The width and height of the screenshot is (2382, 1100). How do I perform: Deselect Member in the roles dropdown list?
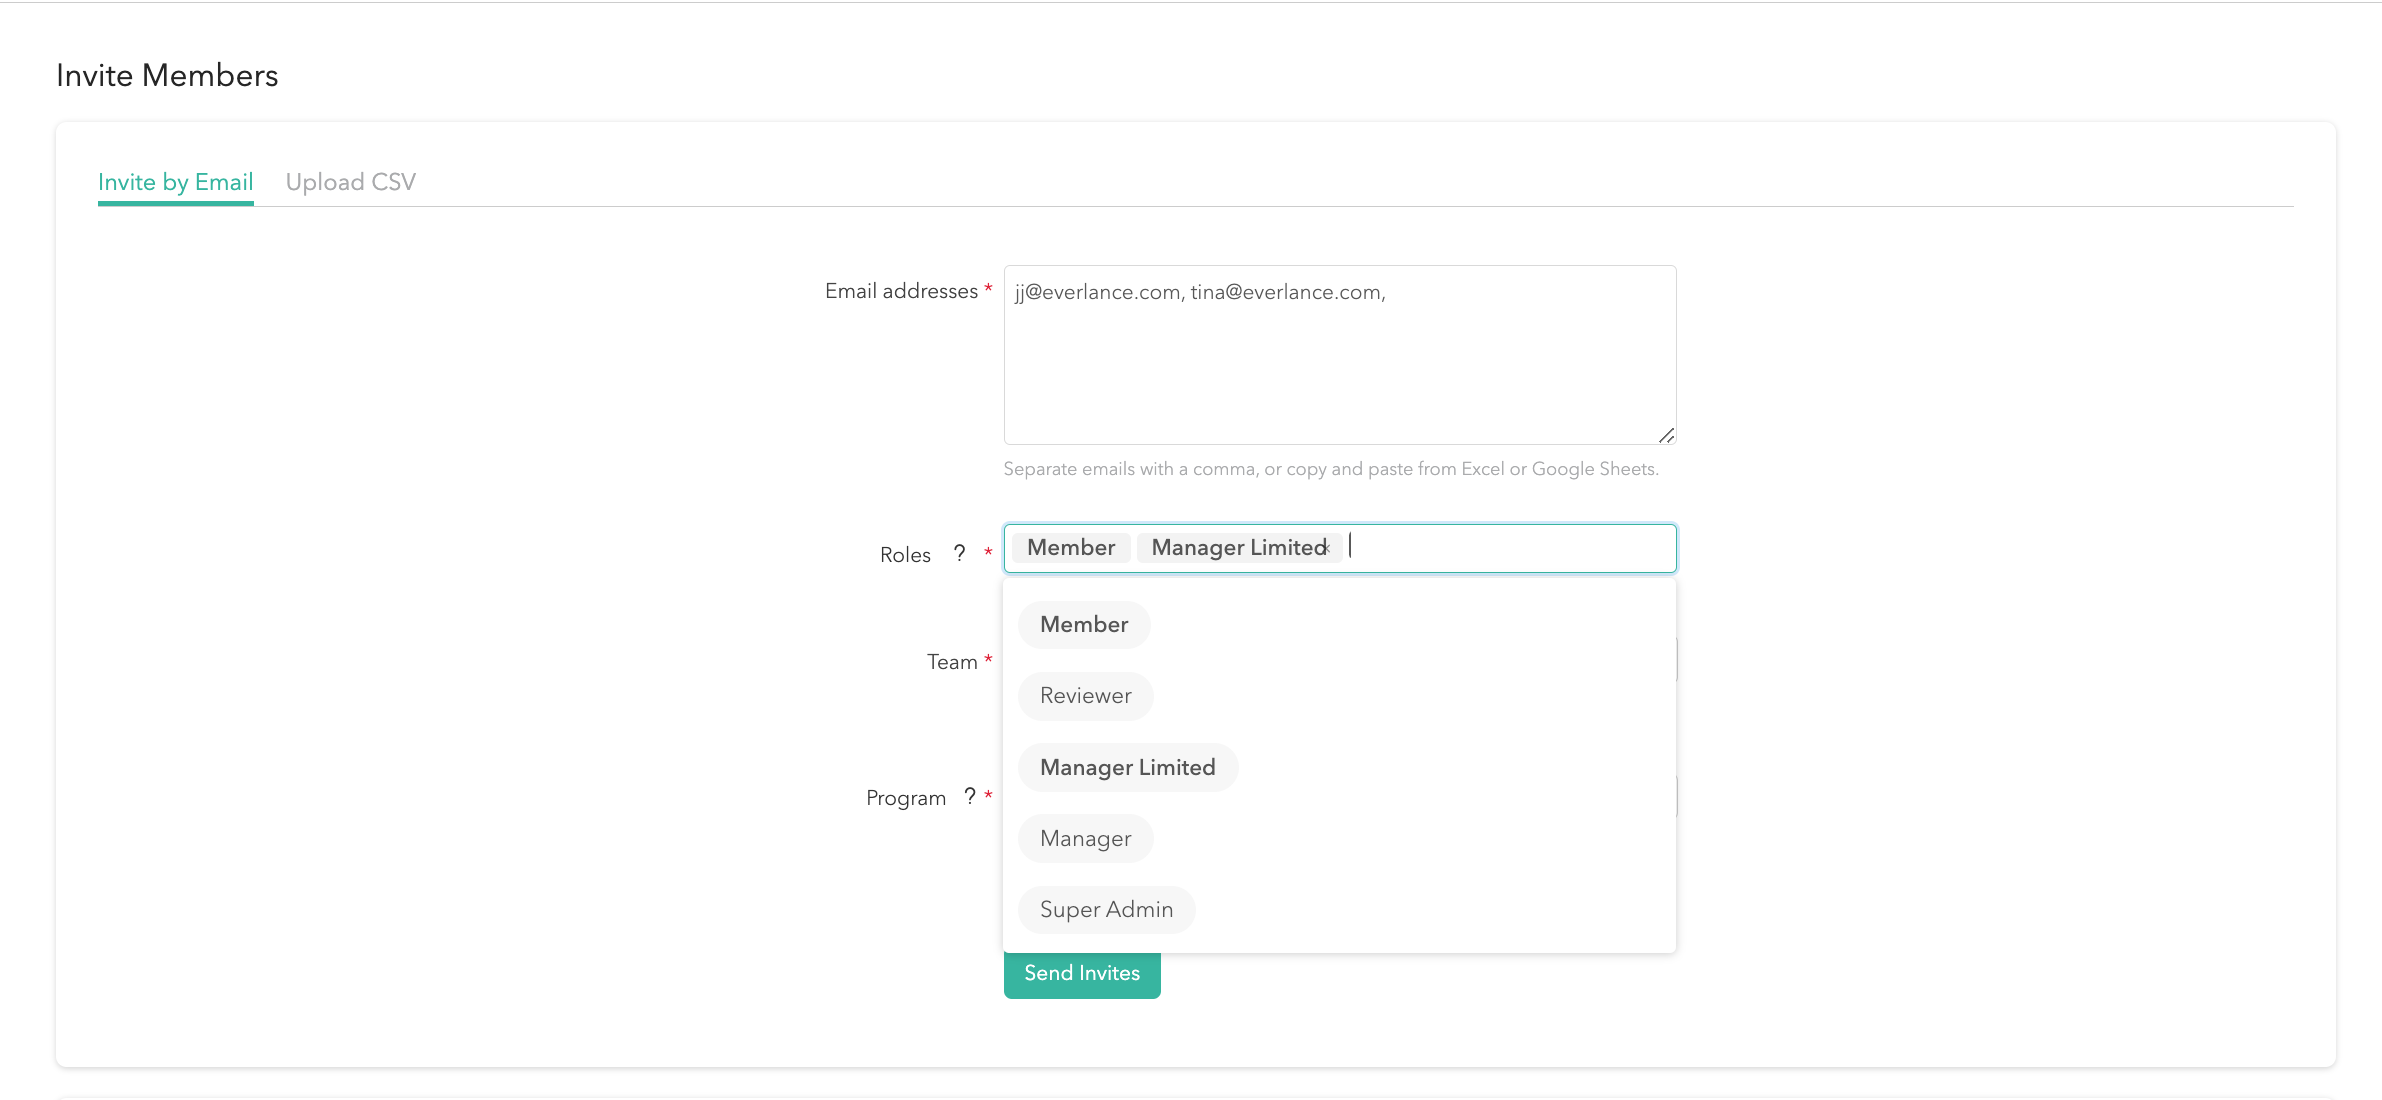(1084, 625)
